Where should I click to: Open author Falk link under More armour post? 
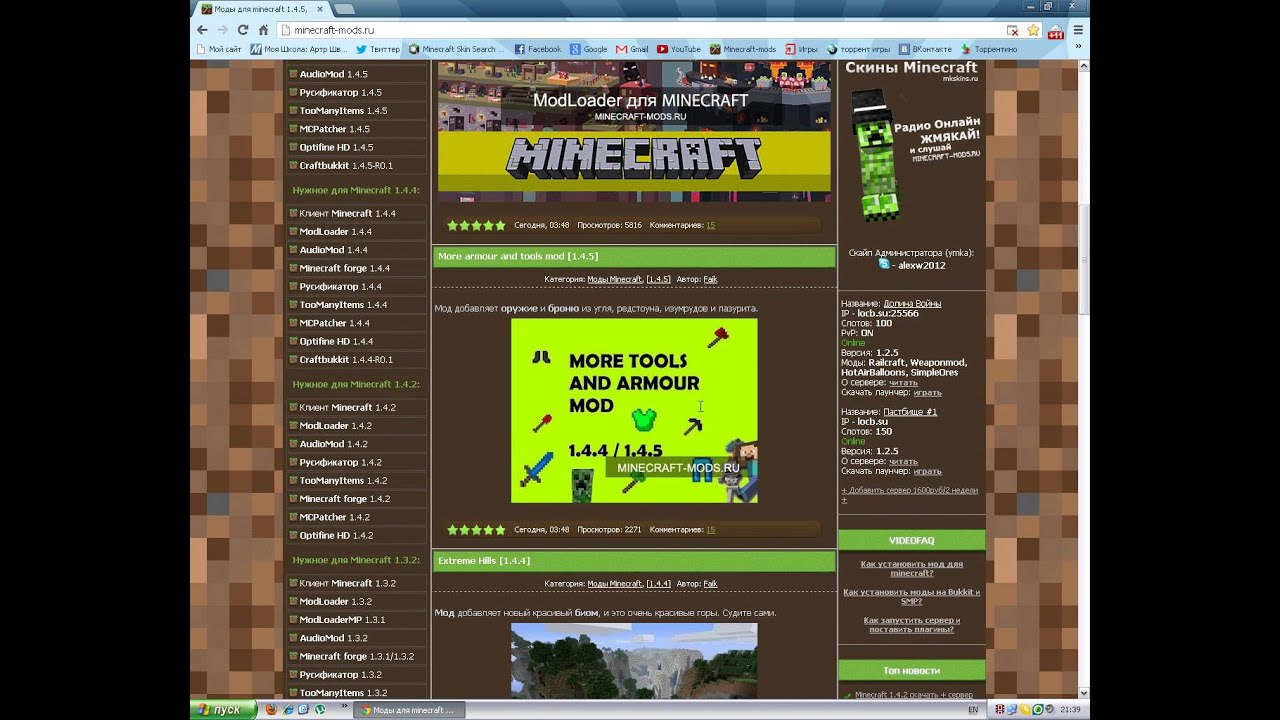click(x=710, y=279)
